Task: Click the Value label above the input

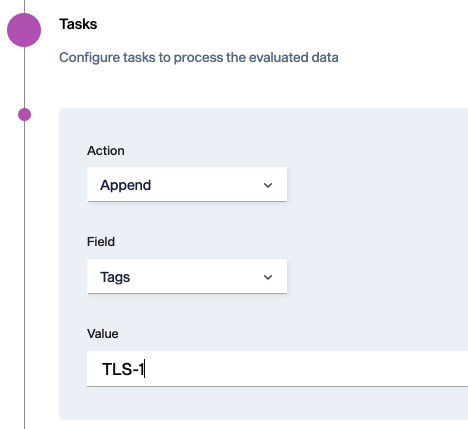Action: [x=103, y=334]
